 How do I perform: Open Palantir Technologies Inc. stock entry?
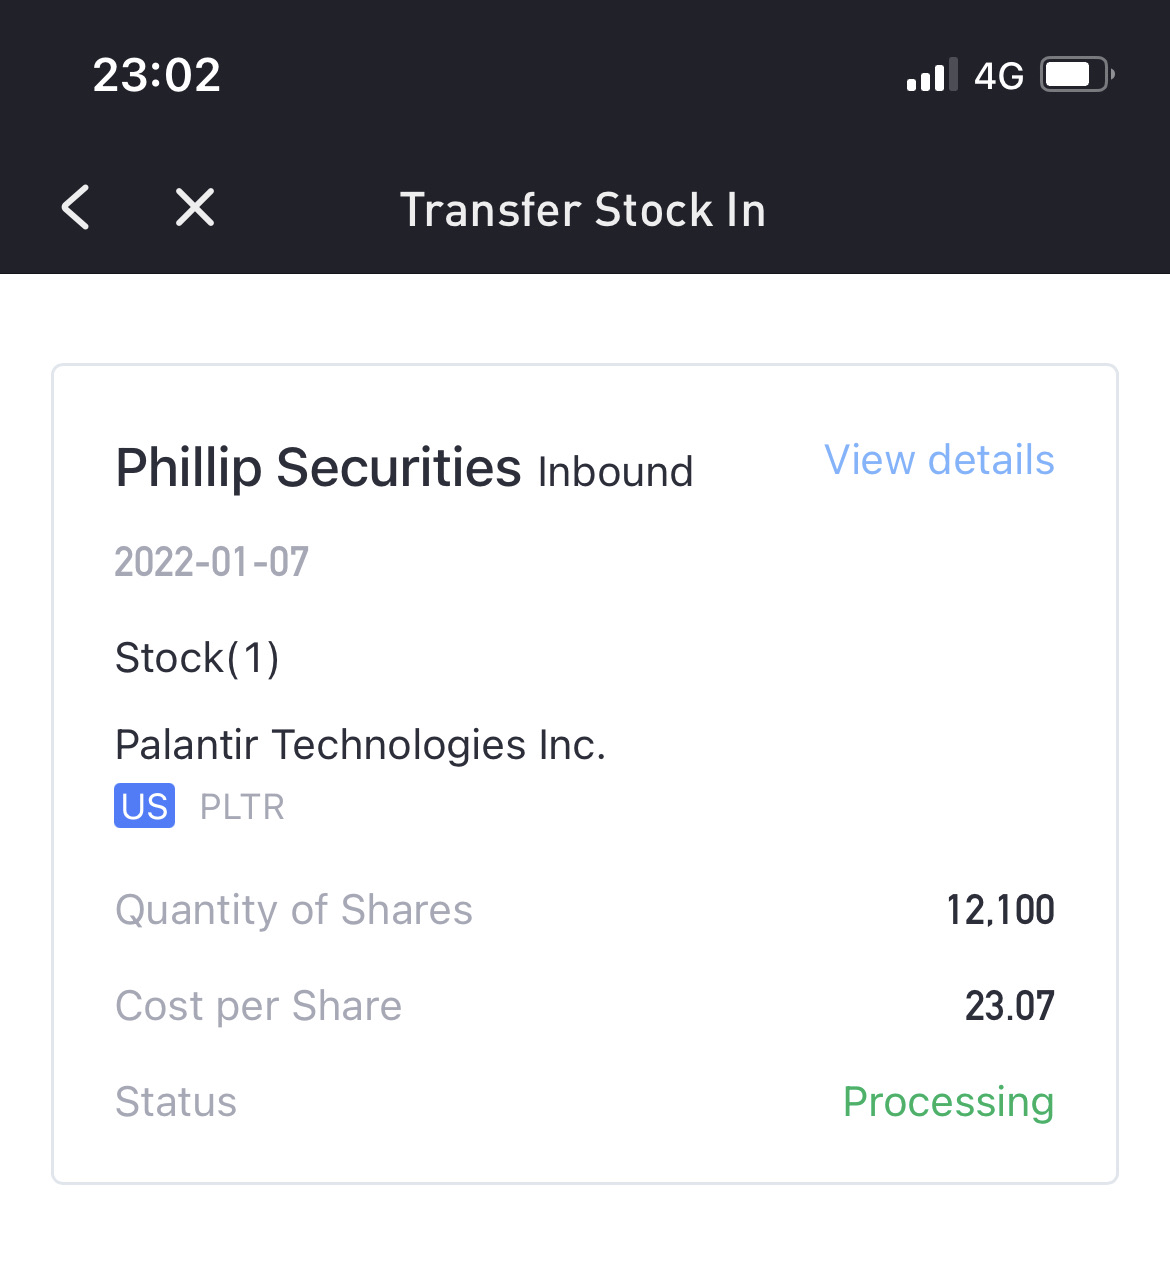coord(360,745)
